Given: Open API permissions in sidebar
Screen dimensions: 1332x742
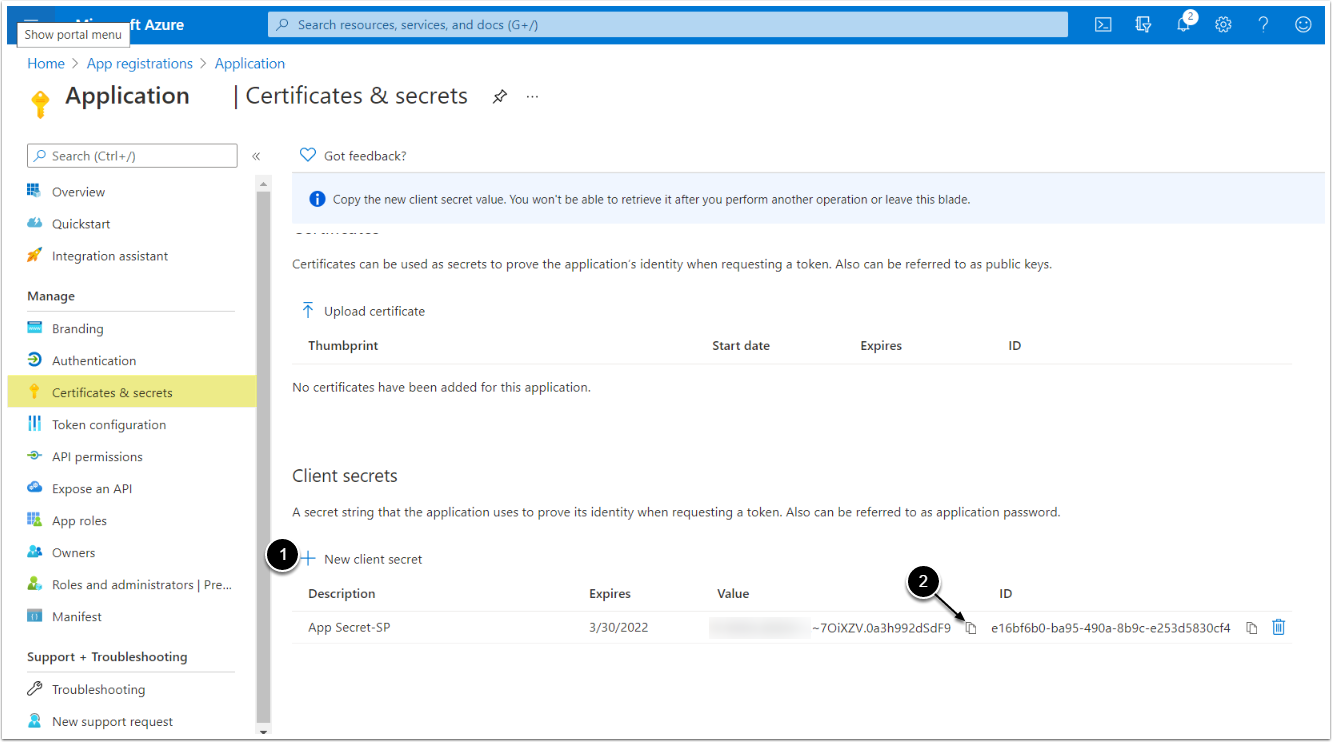Looking at the screenshot, I should (x=97, y=457).
